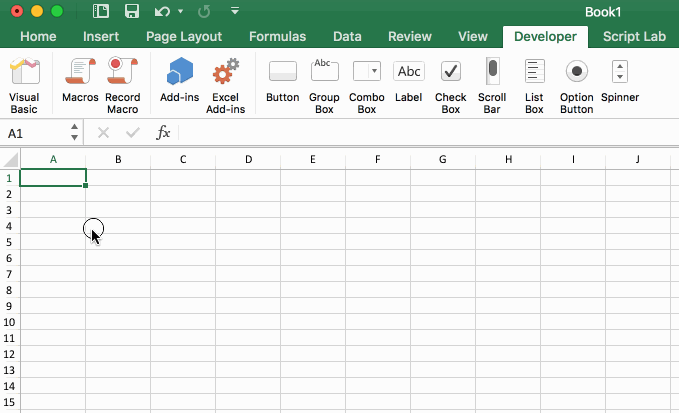
Task: Open Excel Add-ins
Action: pyautogui.click(x=227, y=85)
